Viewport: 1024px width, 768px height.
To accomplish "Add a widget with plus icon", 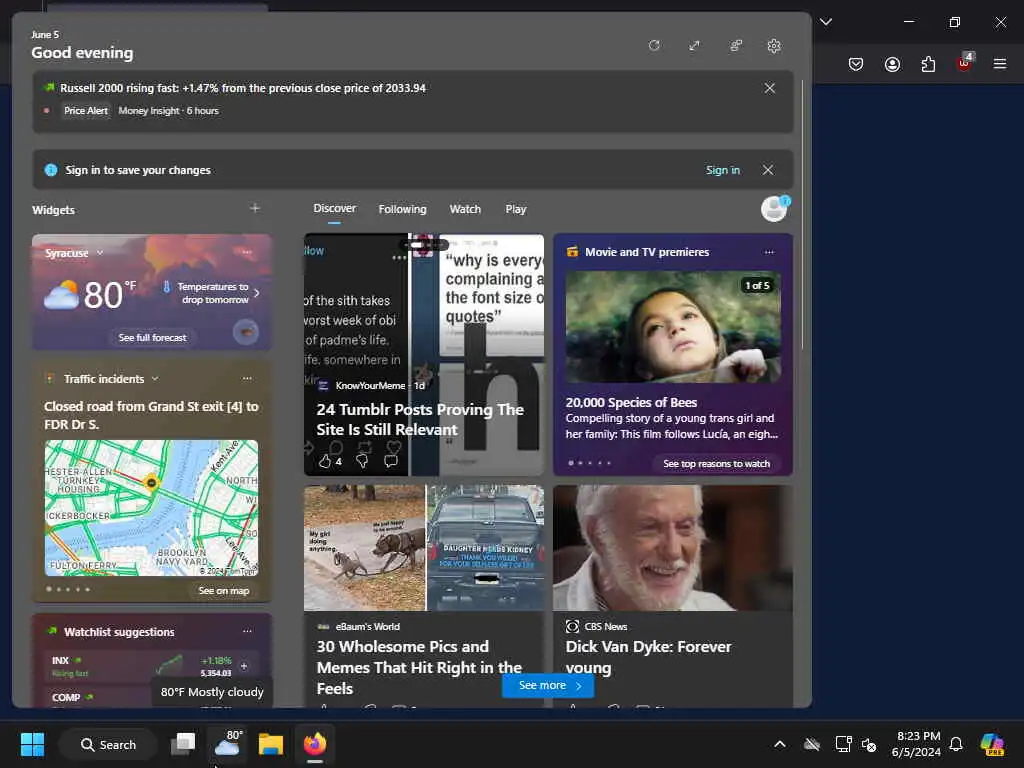I will pyautogui.click(x=255, y=208).
